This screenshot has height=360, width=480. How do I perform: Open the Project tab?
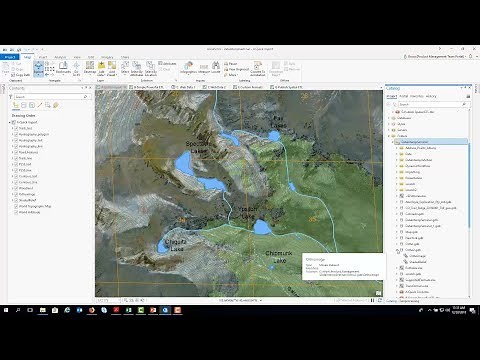(x=9, y=57)
